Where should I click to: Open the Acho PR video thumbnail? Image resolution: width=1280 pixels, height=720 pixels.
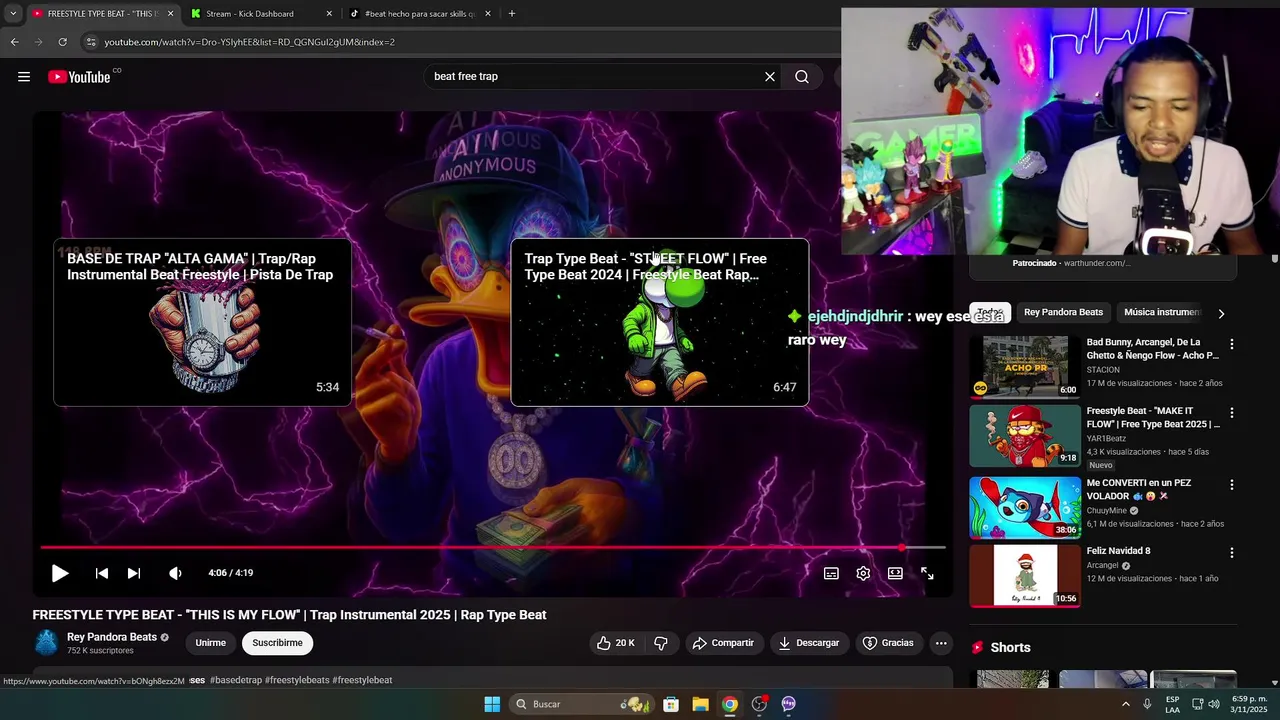pos(1025,367)
